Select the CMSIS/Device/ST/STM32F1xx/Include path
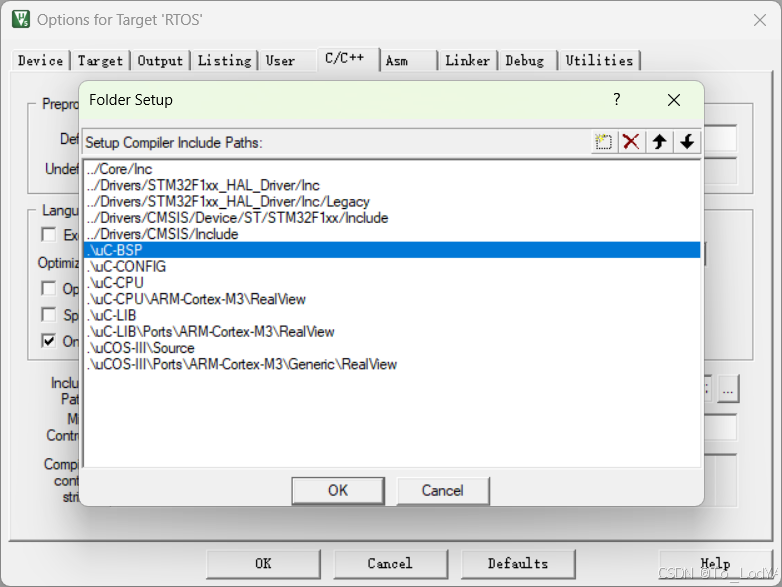 (392, 218)
